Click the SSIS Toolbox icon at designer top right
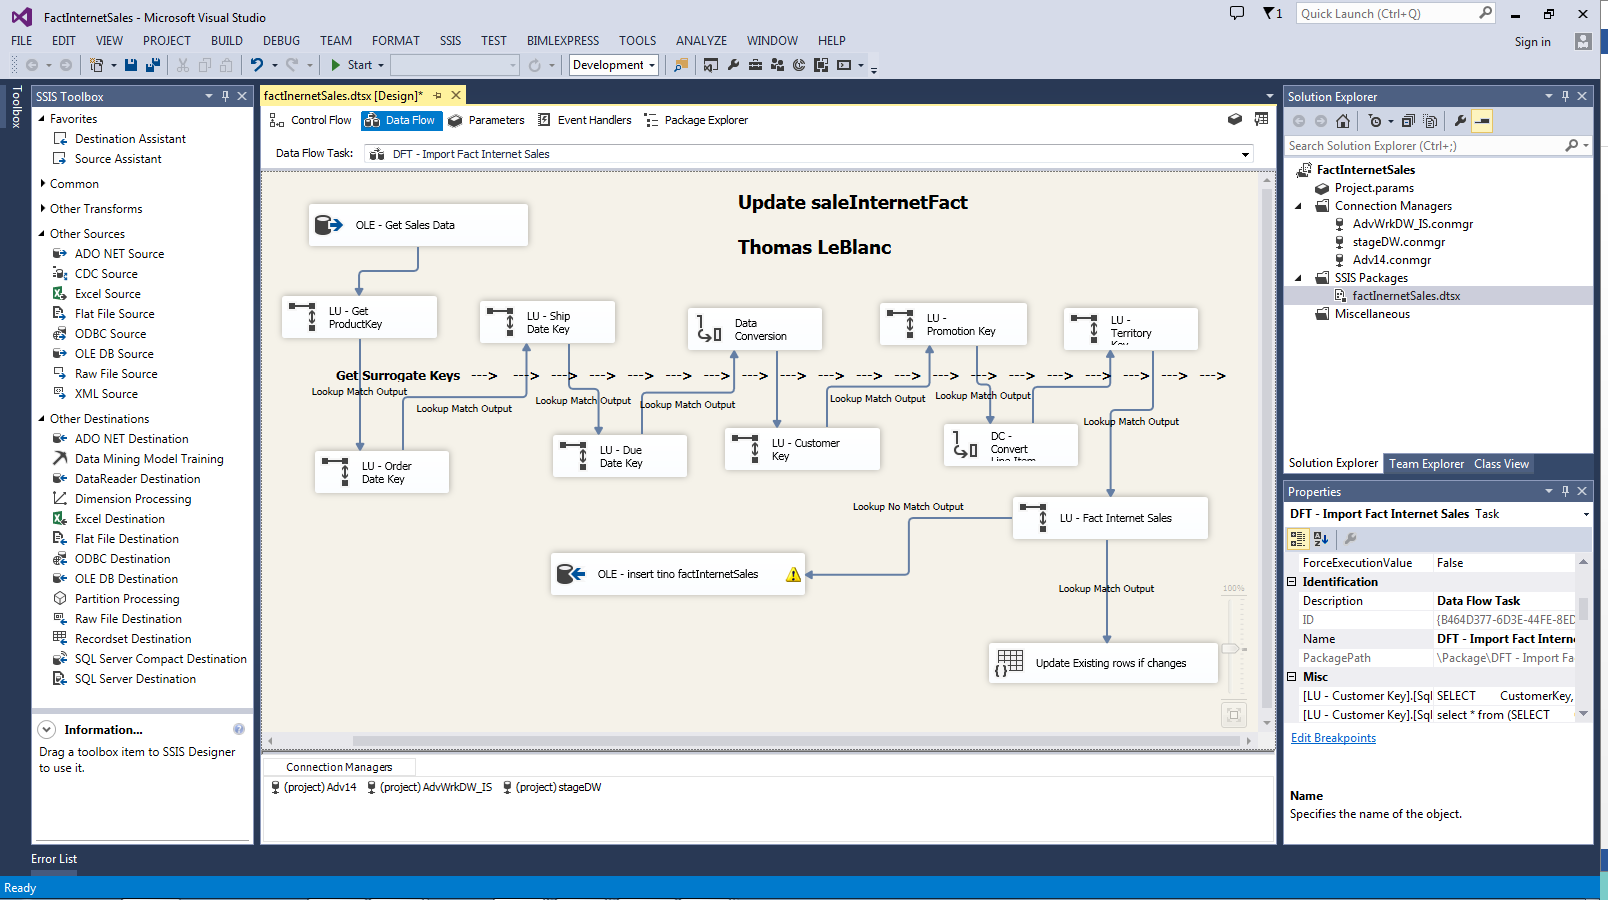 click(1235, 119)
